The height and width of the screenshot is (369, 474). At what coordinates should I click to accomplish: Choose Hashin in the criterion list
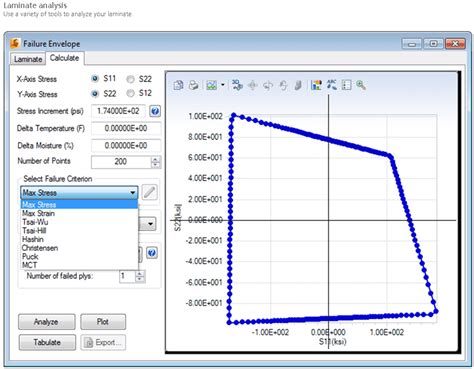[79, 239]
